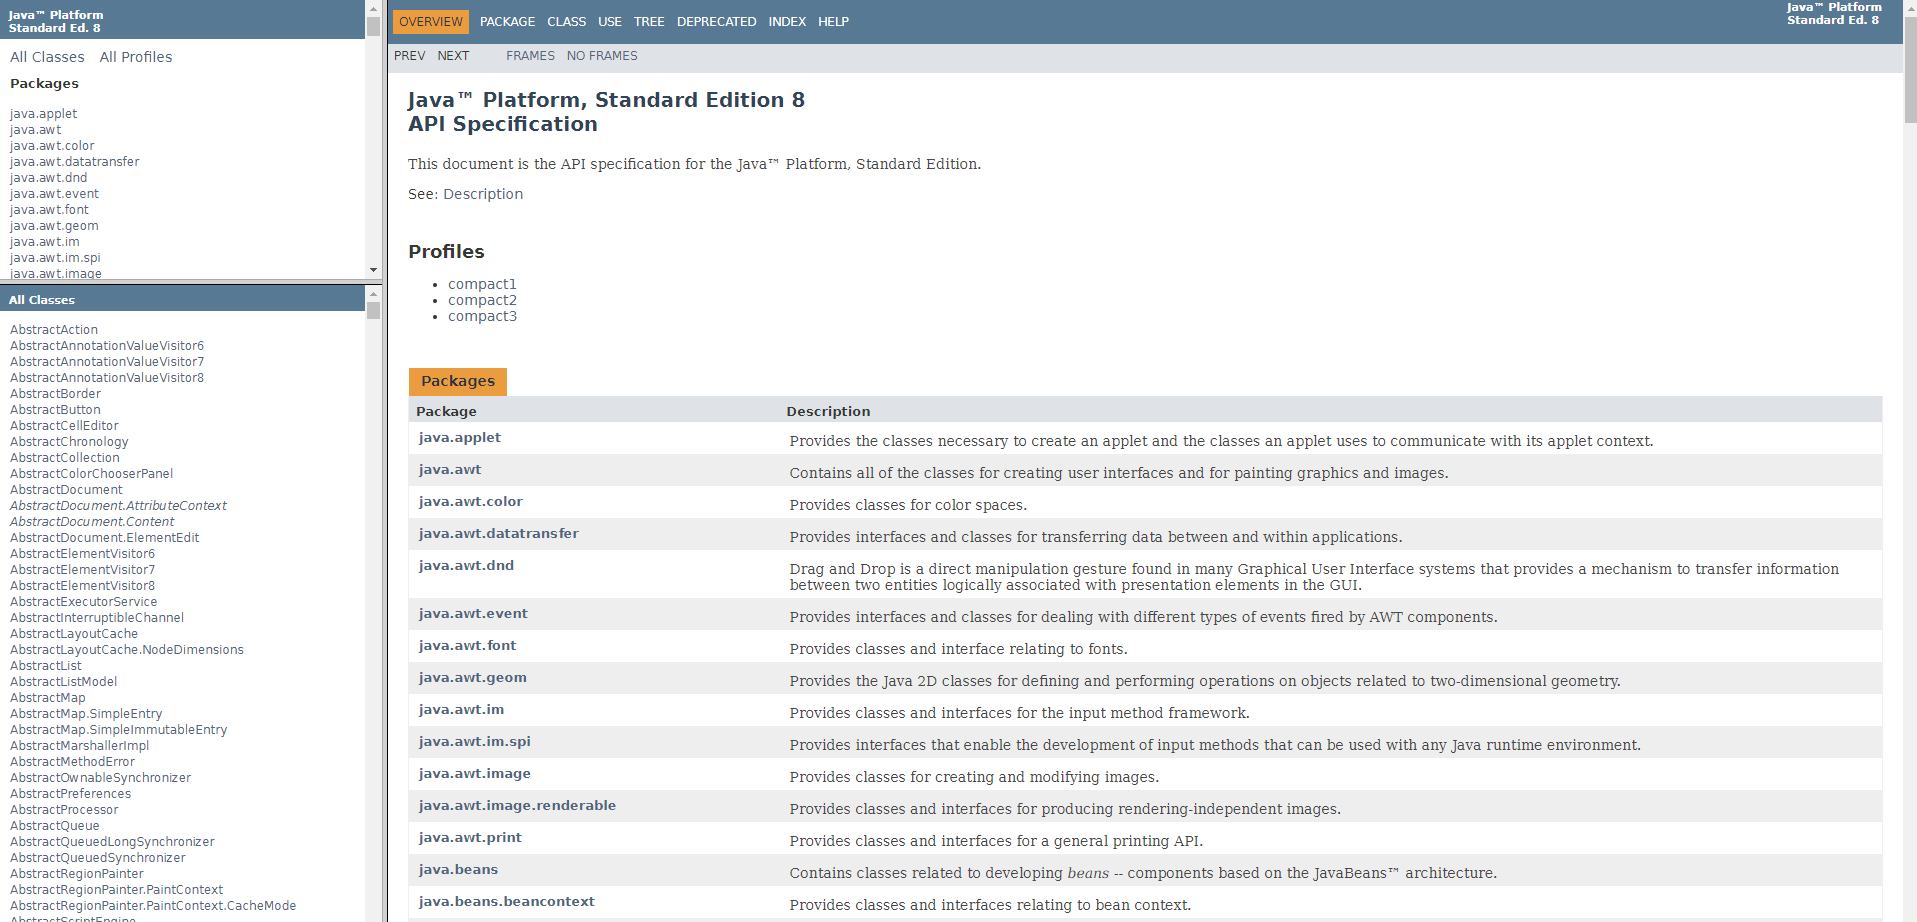
Task: Open the AbstractAnnotationValueVisitor7 class
Action: click(x=107, y=362)
